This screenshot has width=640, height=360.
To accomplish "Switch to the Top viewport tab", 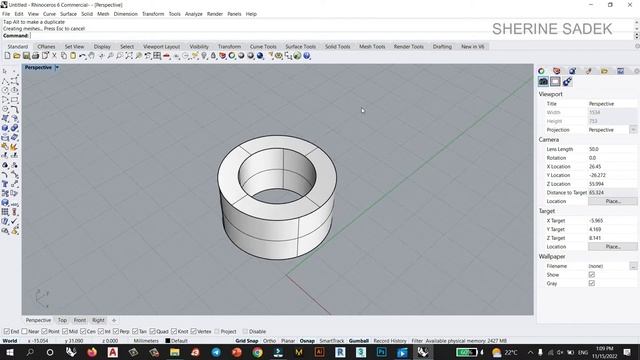I will click(x=62, y=320).
